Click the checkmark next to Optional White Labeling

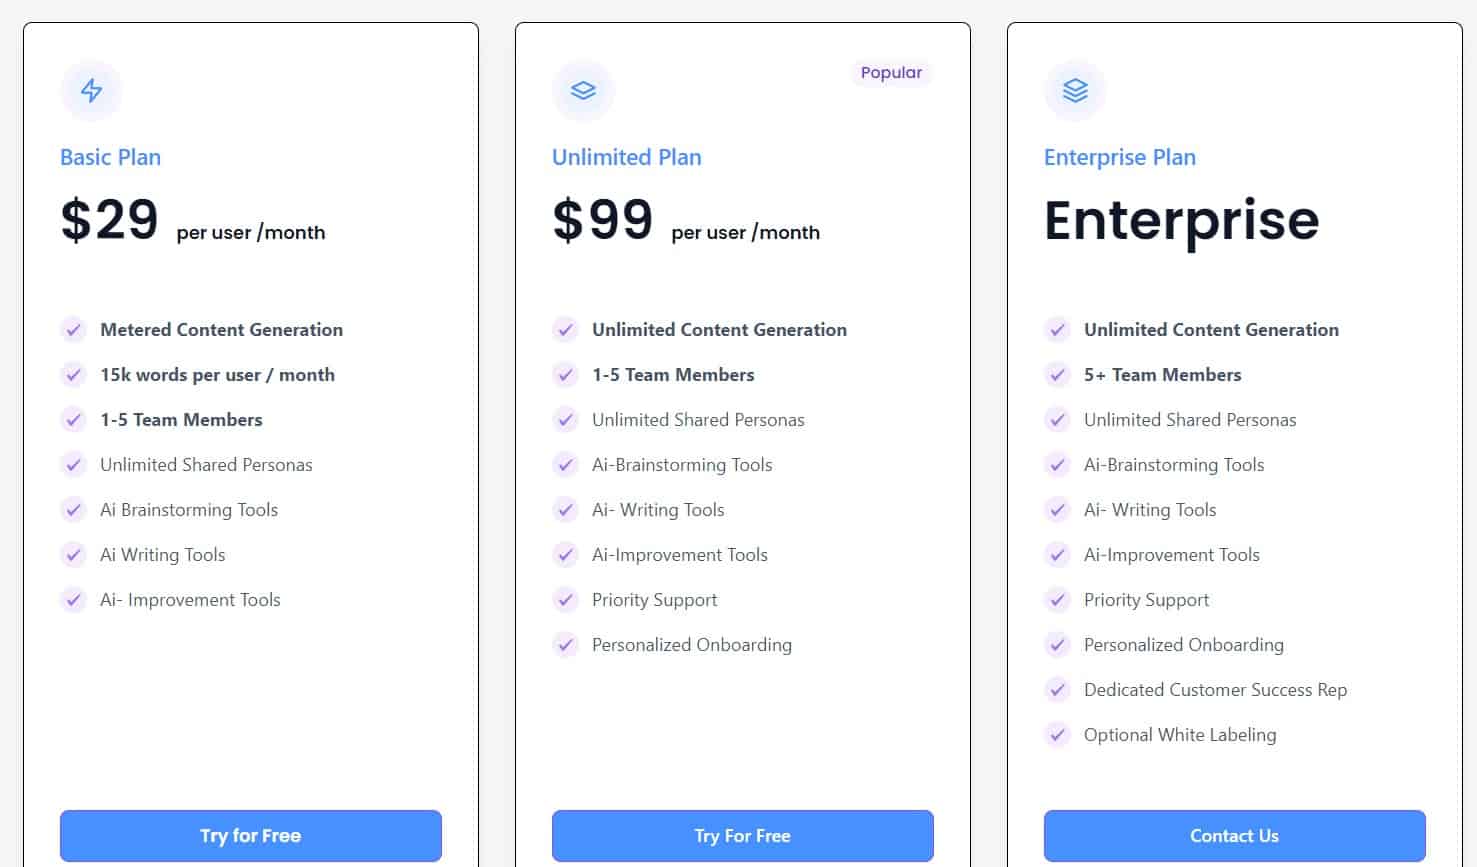point(1058,735)
